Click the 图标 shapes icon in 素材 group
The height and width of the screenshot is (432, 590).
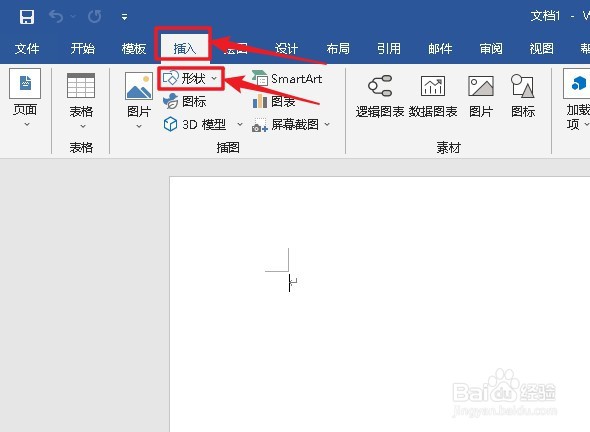[x=523, y=86]
